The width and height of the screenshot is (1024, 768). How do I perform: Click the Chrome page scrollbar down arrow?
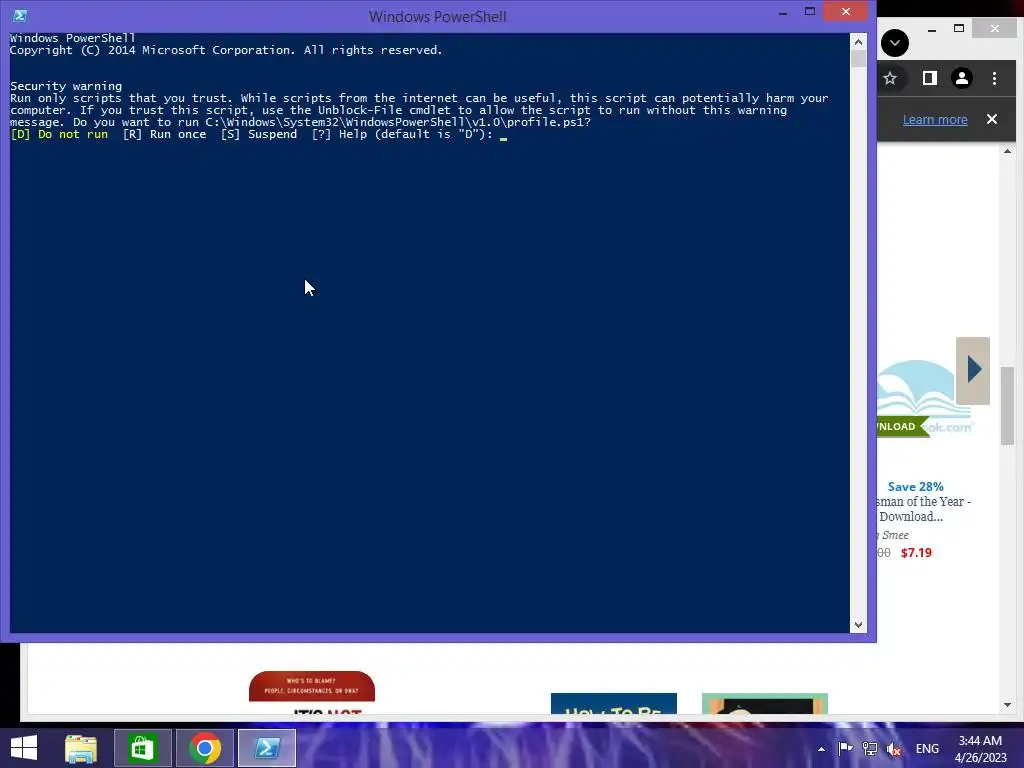[1007, 705]
